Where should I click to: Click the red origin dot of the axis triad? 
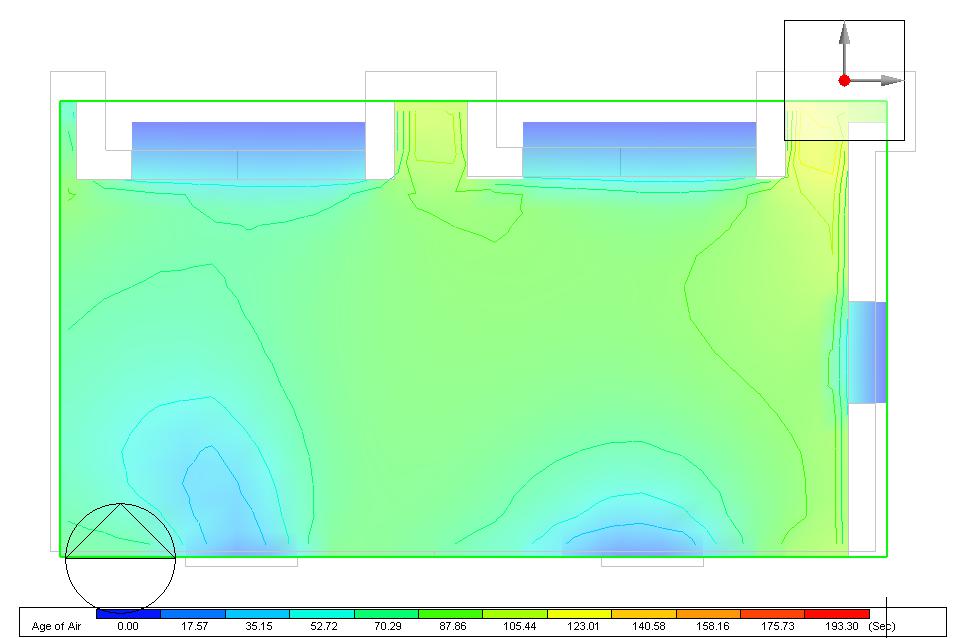click(x=845, y=80)
